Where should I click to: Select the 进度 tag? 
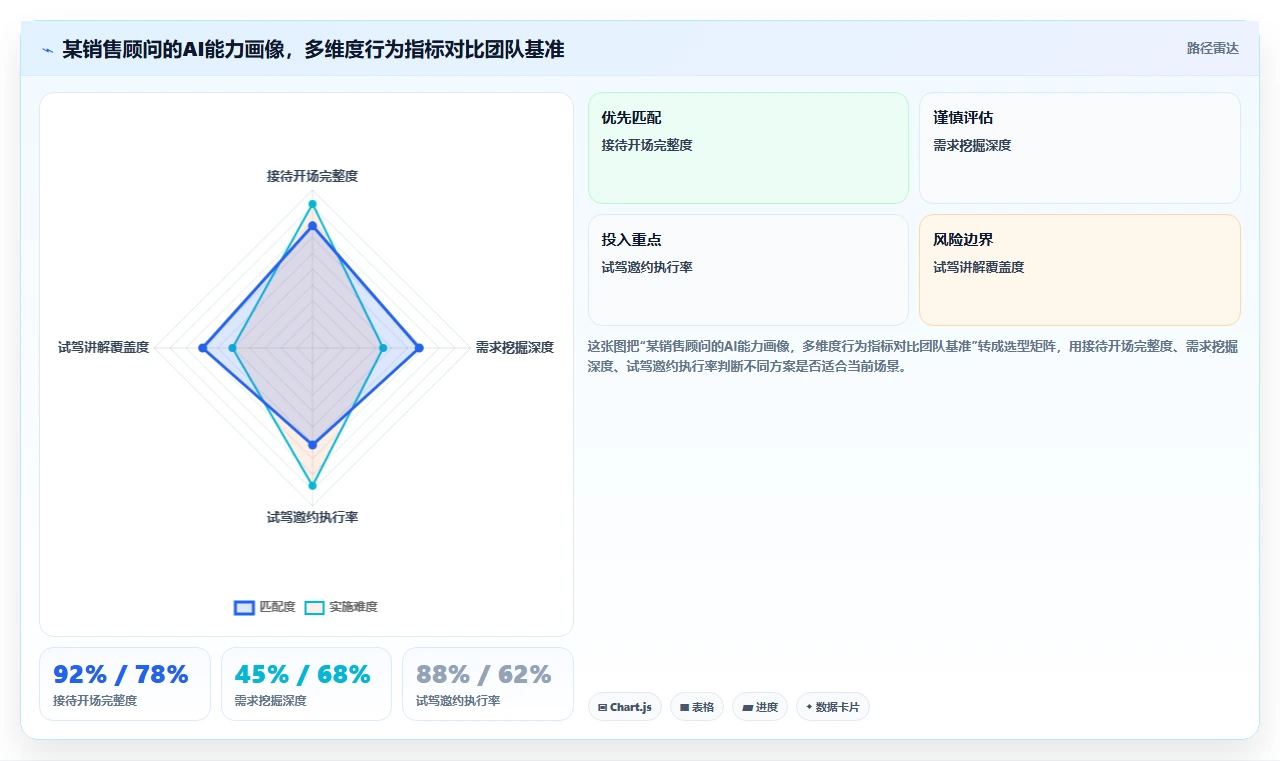click(760, 707)
